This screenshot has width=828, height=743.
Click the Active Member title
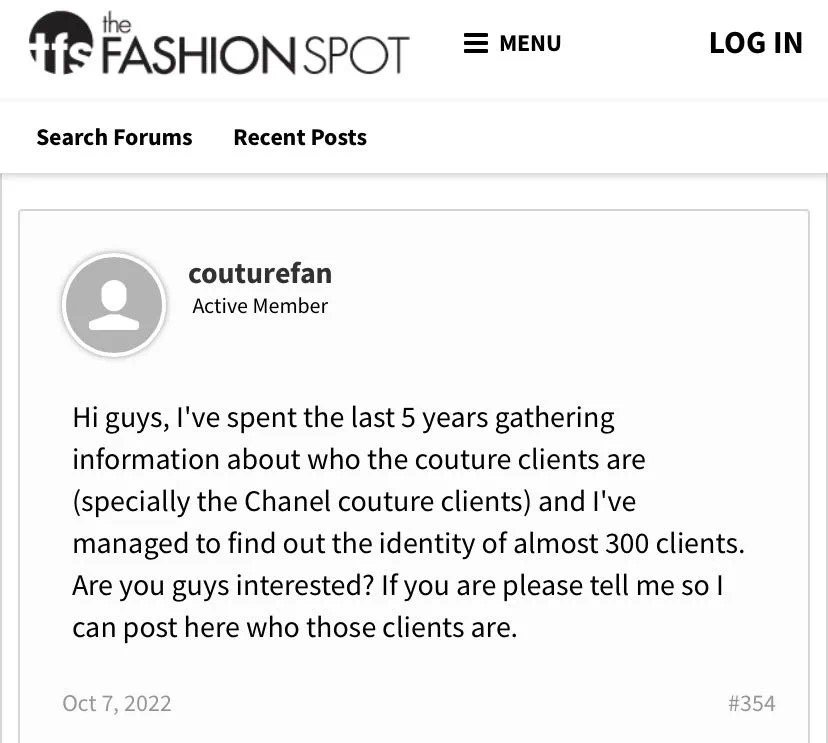tap(260, 306)
